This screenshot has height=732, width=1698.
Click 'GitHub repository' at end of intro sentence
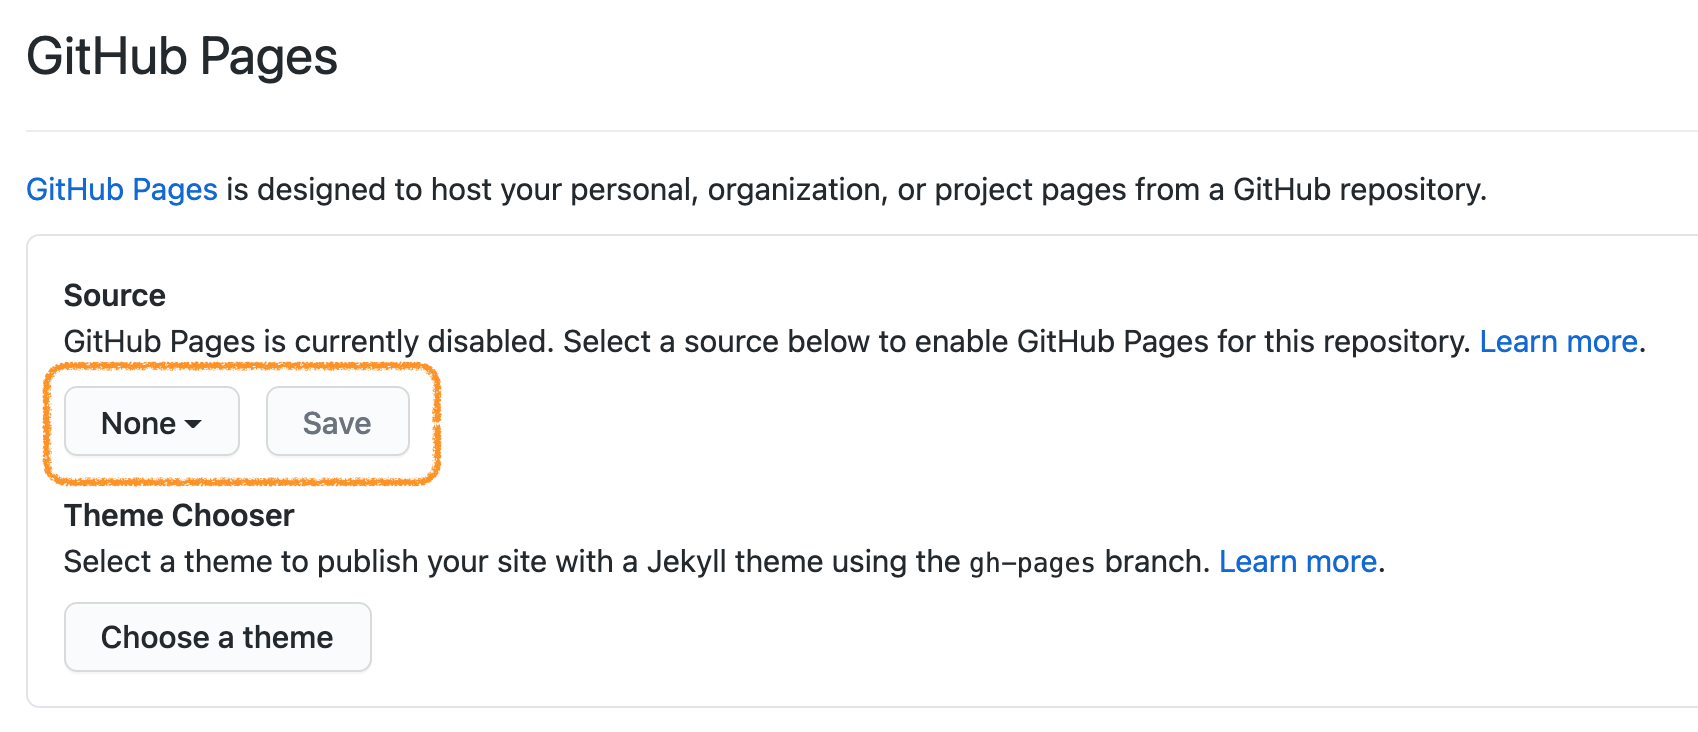click(1358, 190)
